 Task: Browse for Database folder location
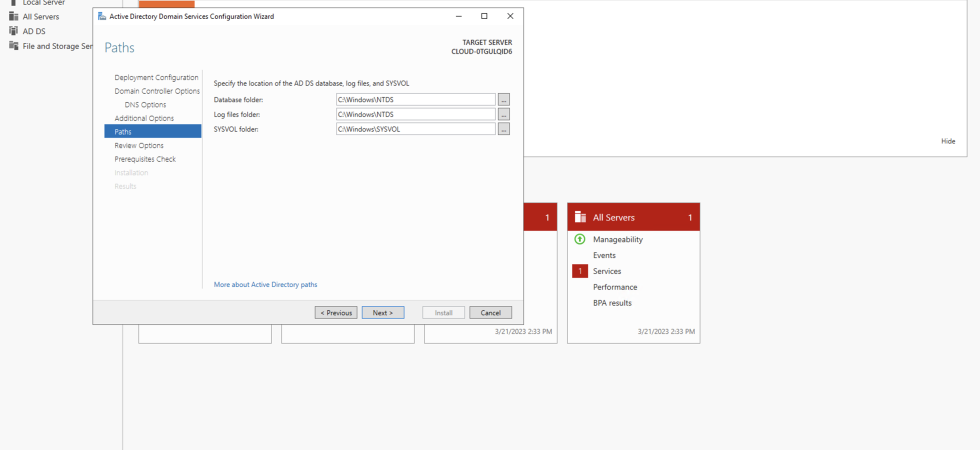504,99
